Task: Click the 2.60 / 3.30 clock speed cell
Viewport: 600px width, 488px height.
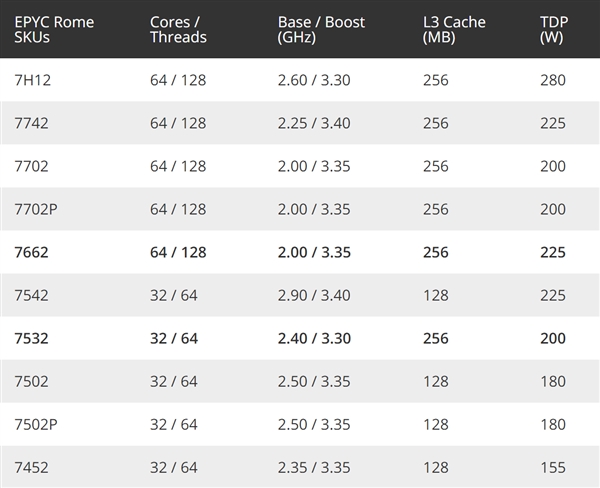Action: [x=314, y=80]
